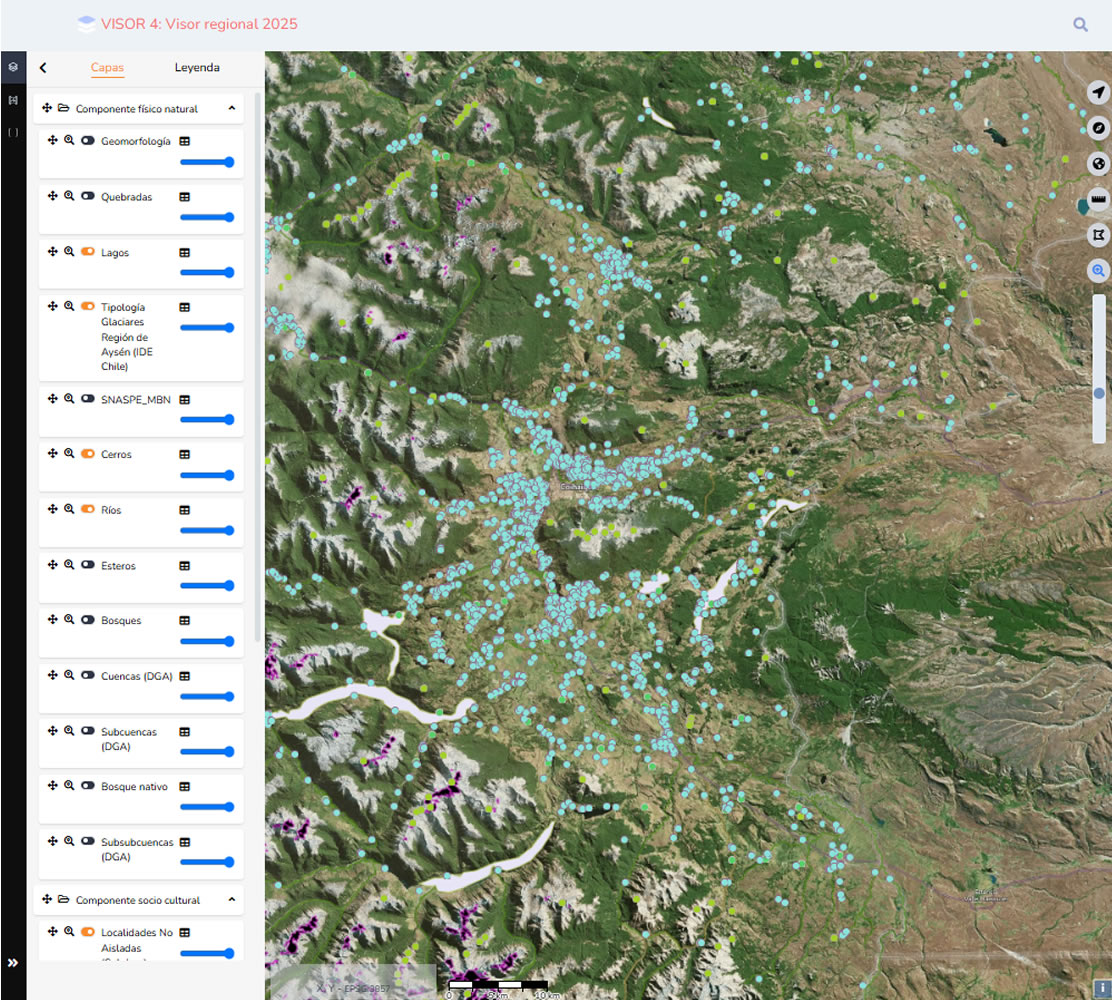Switch to the Leyenda tab
The height and width of the screenshot is (1000, 1112).
(x=197, y=68)
